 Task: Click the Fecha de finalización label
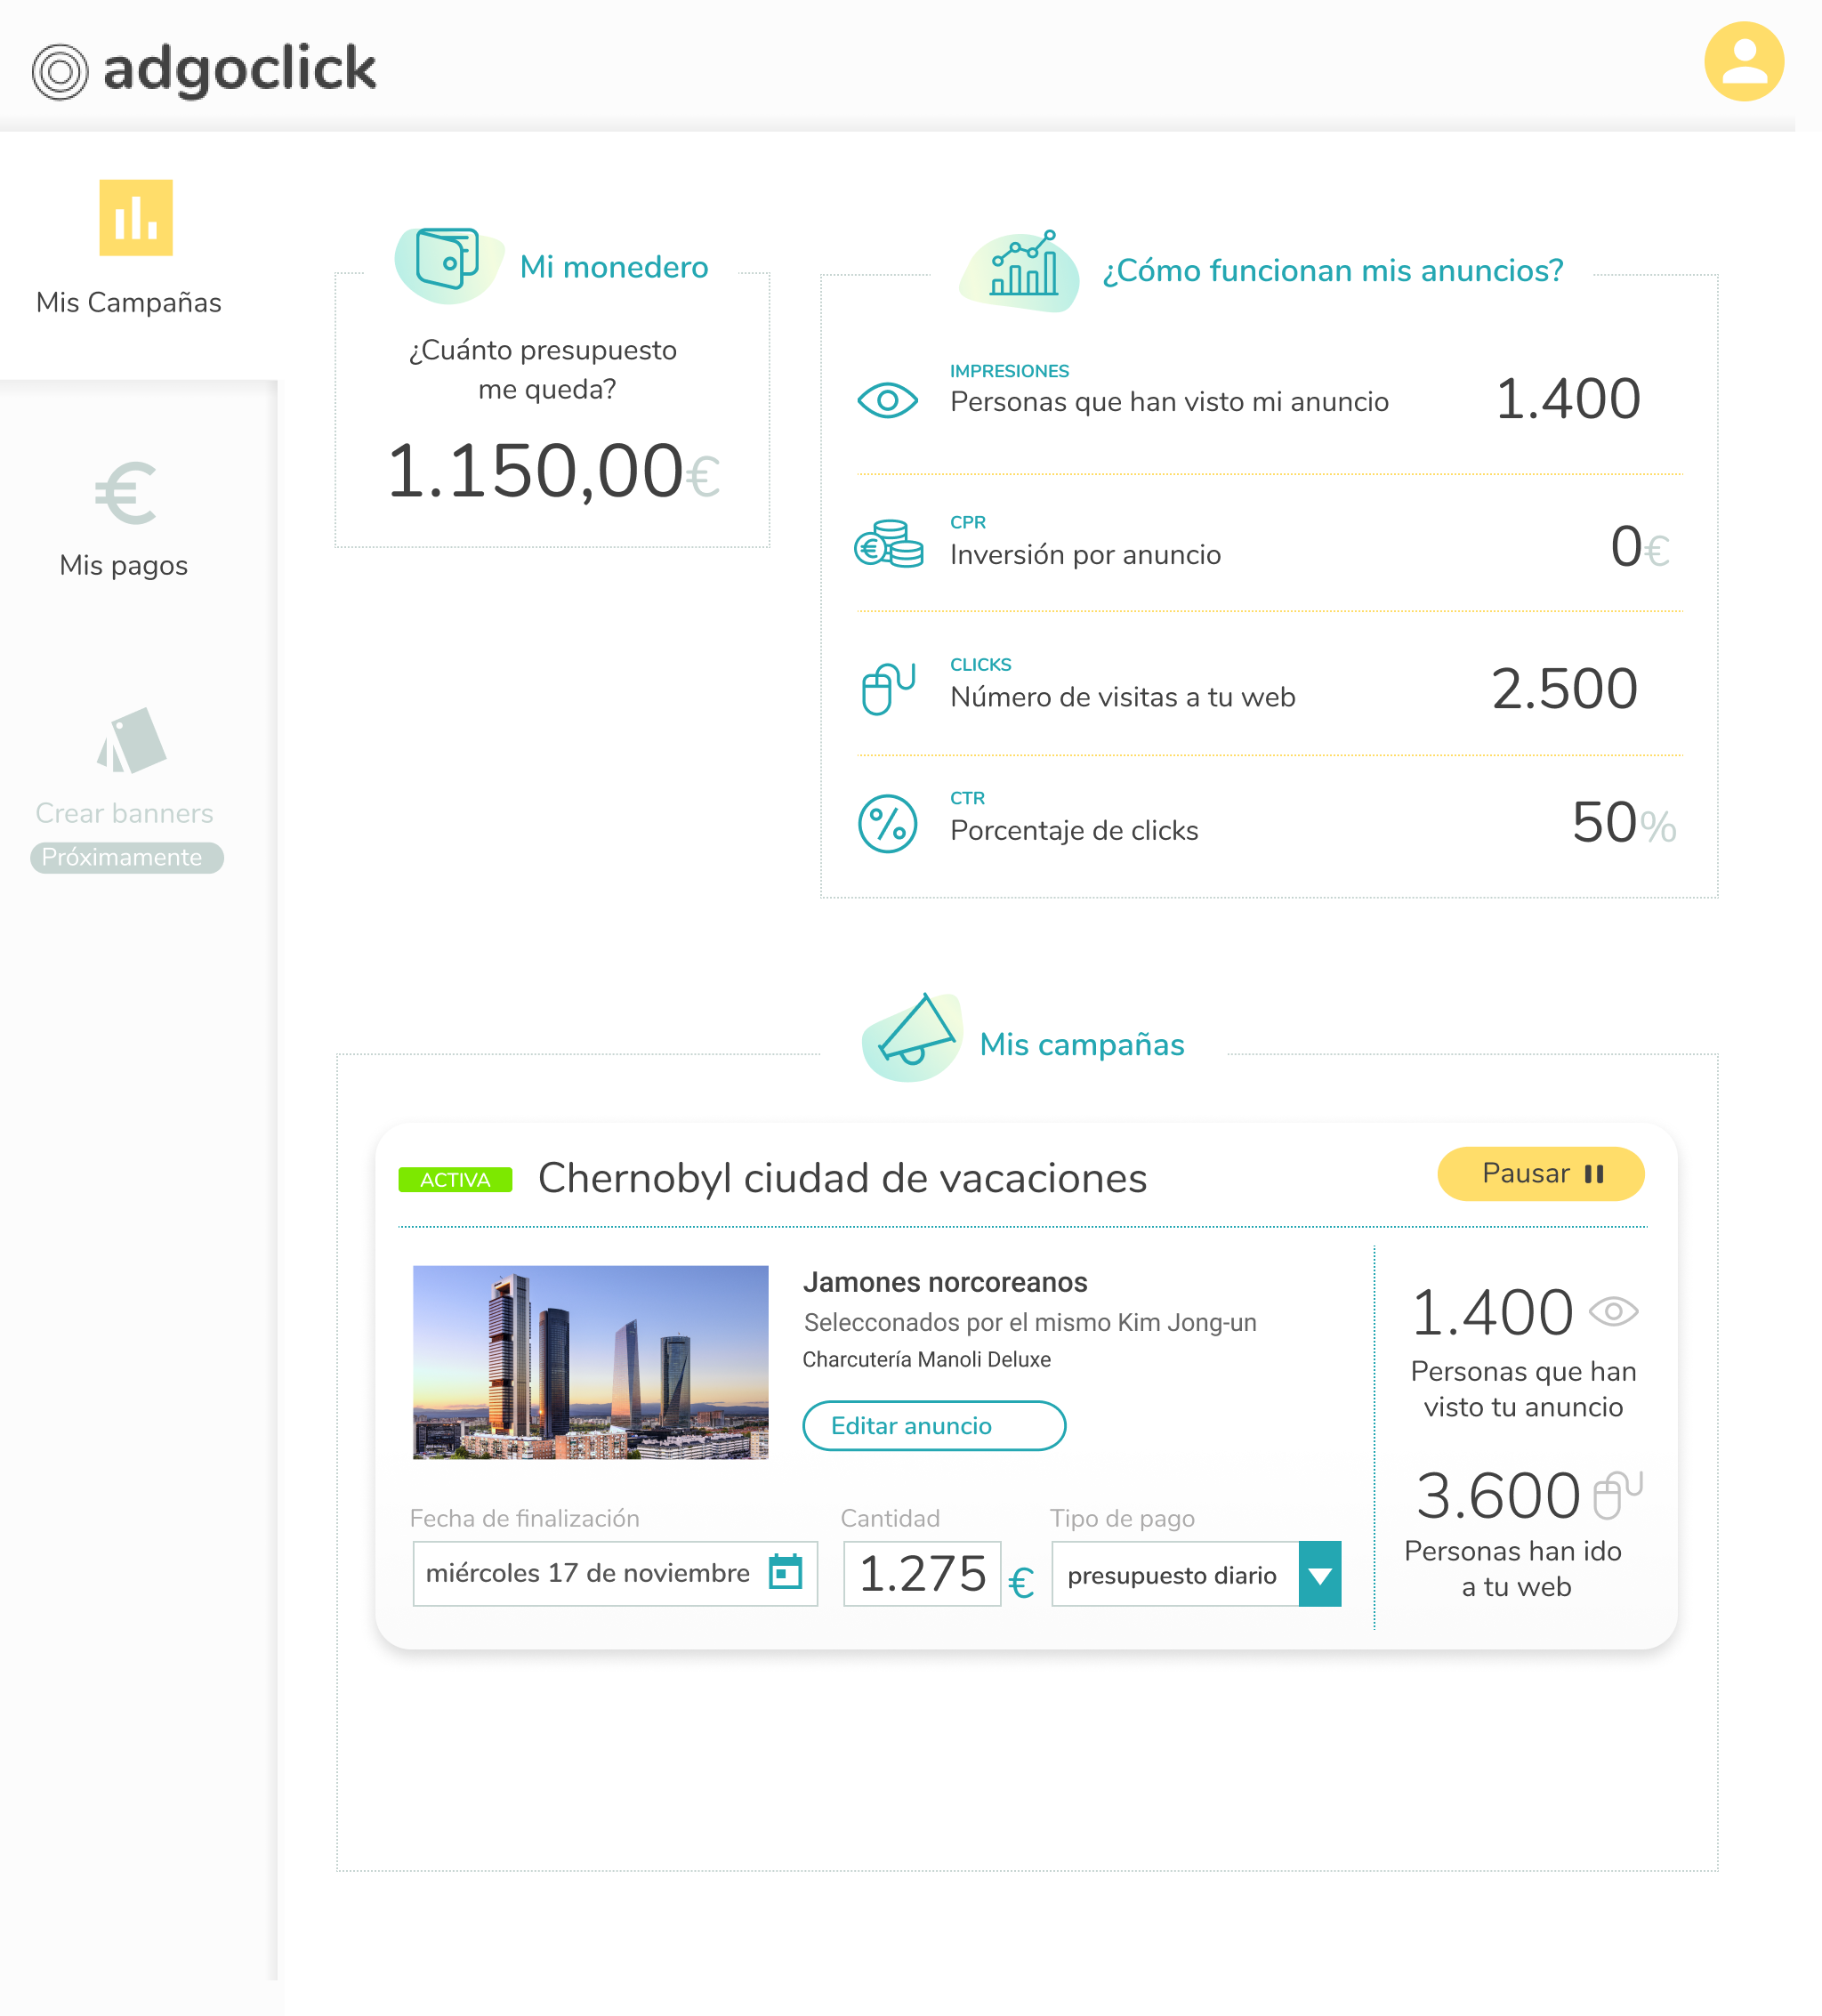[x=524, y=1518]
